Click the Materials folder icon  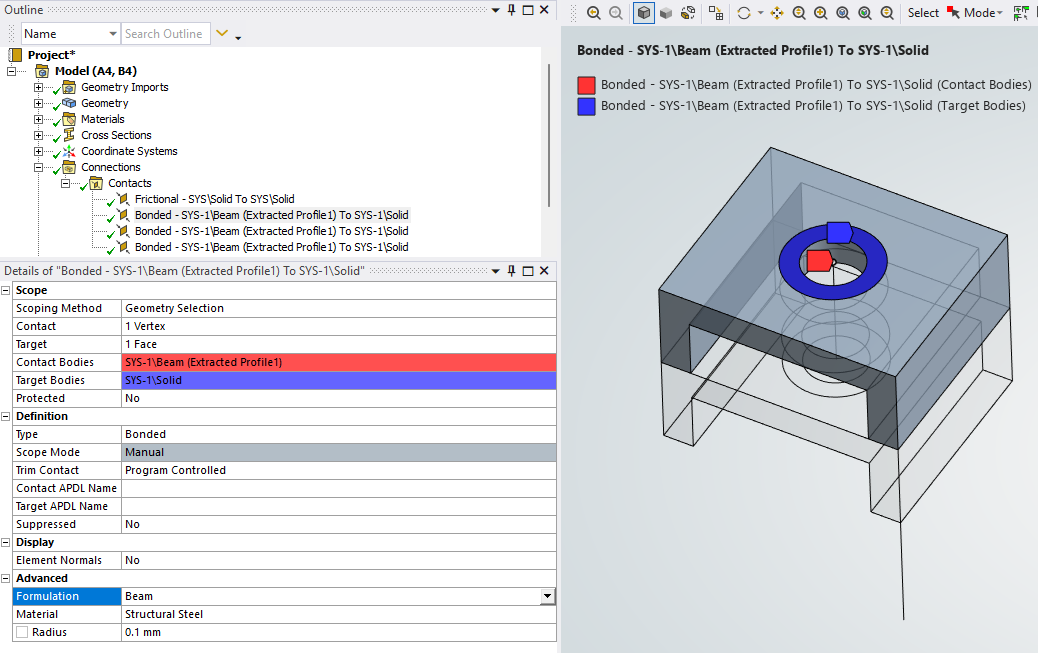pos(69,119)
